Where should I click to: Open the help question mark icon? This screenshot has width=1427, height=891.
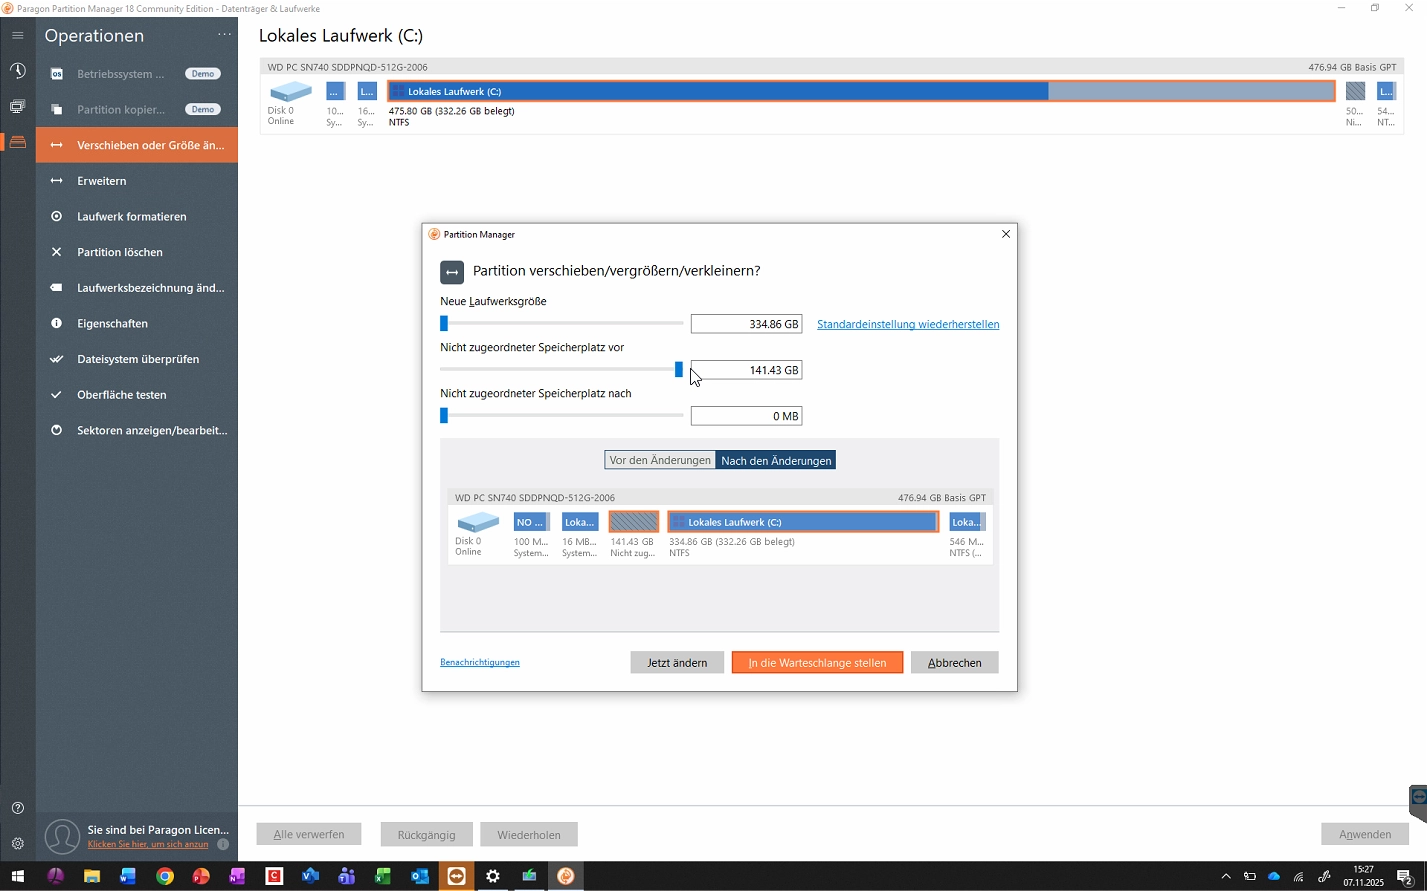(18, 808)
